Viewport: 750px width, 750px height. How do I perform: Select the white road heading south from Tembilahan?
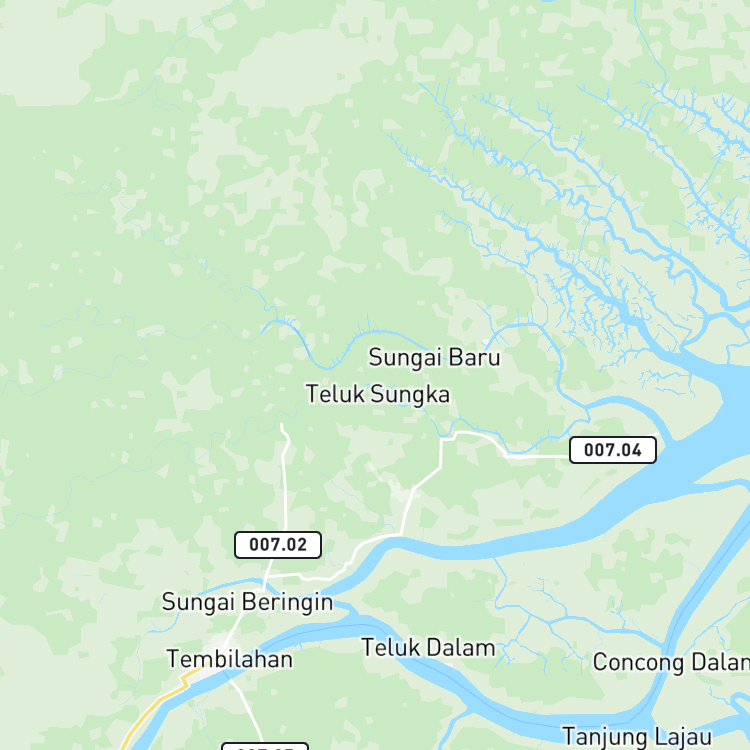click(x=247, y=710)
